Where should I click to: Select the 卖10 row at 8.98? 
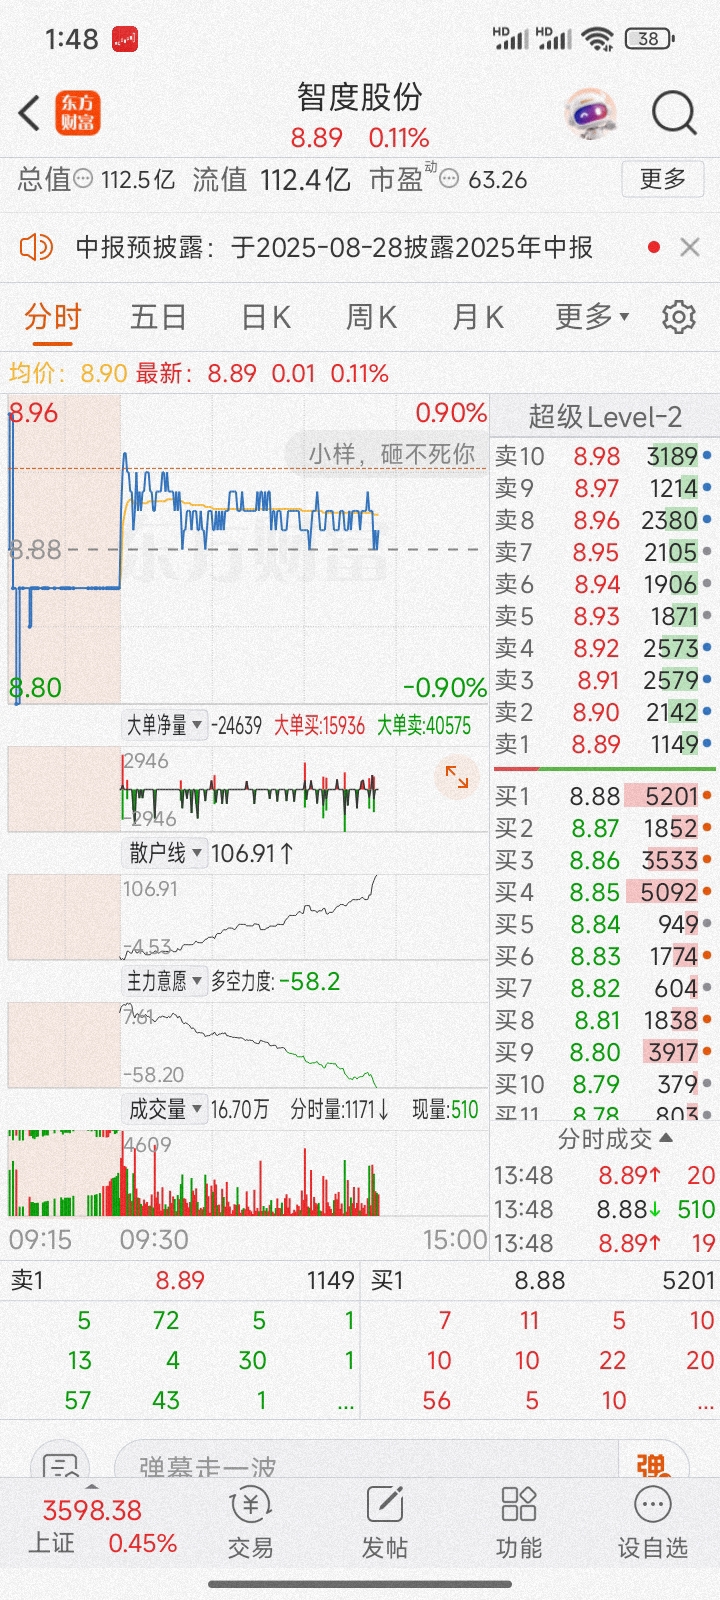tap(604, 456)
